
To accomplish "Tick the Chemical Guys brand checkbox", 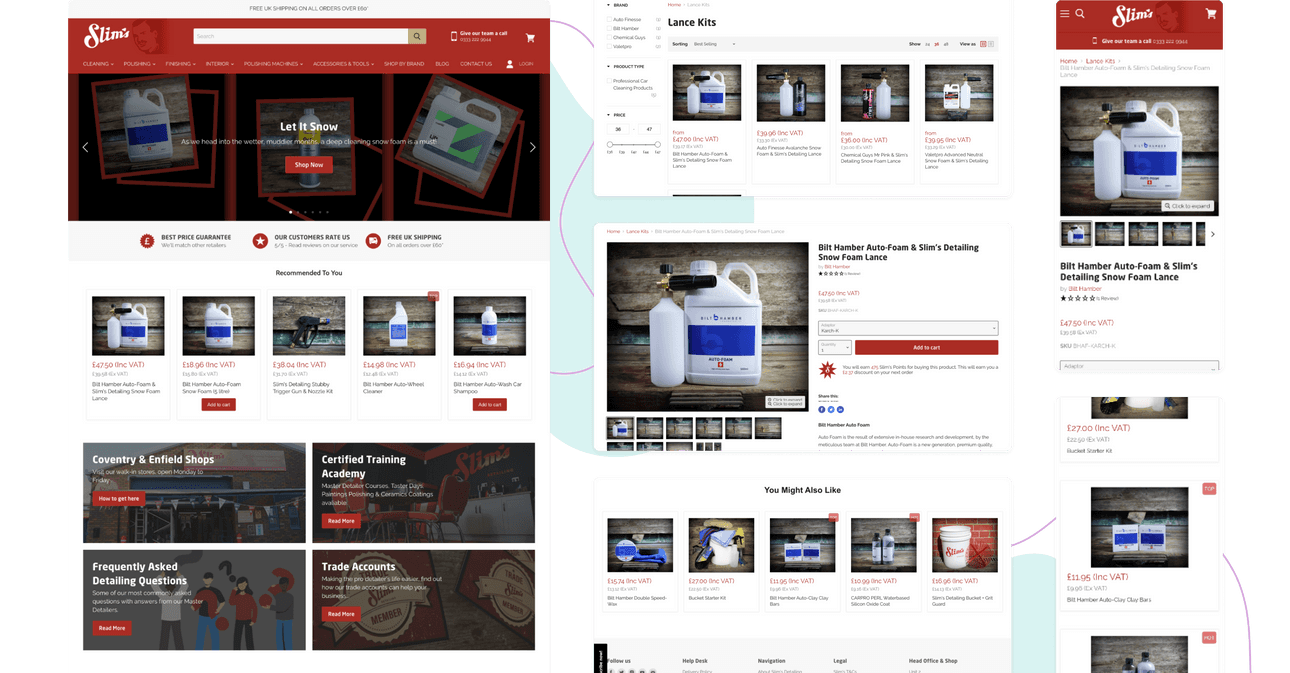I will (x=609, y=37).
